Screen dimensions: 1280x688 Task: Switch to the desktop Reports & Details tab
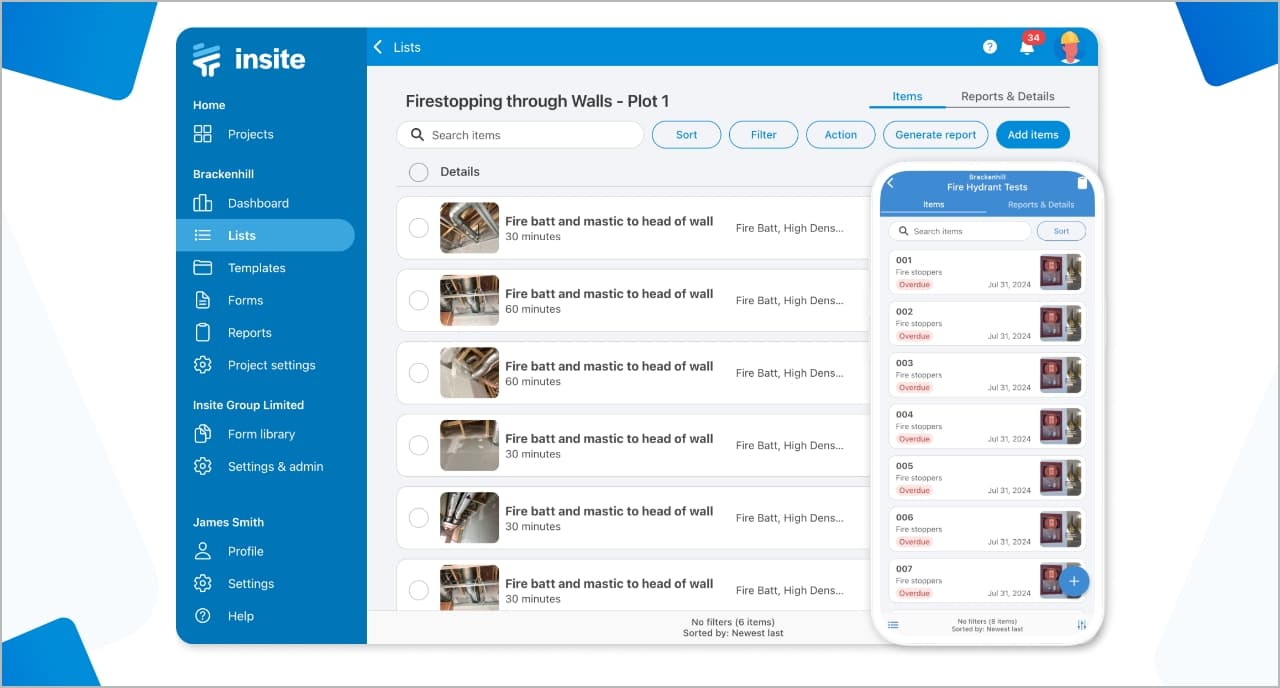pyautogui.click(x=1008, y=97)
